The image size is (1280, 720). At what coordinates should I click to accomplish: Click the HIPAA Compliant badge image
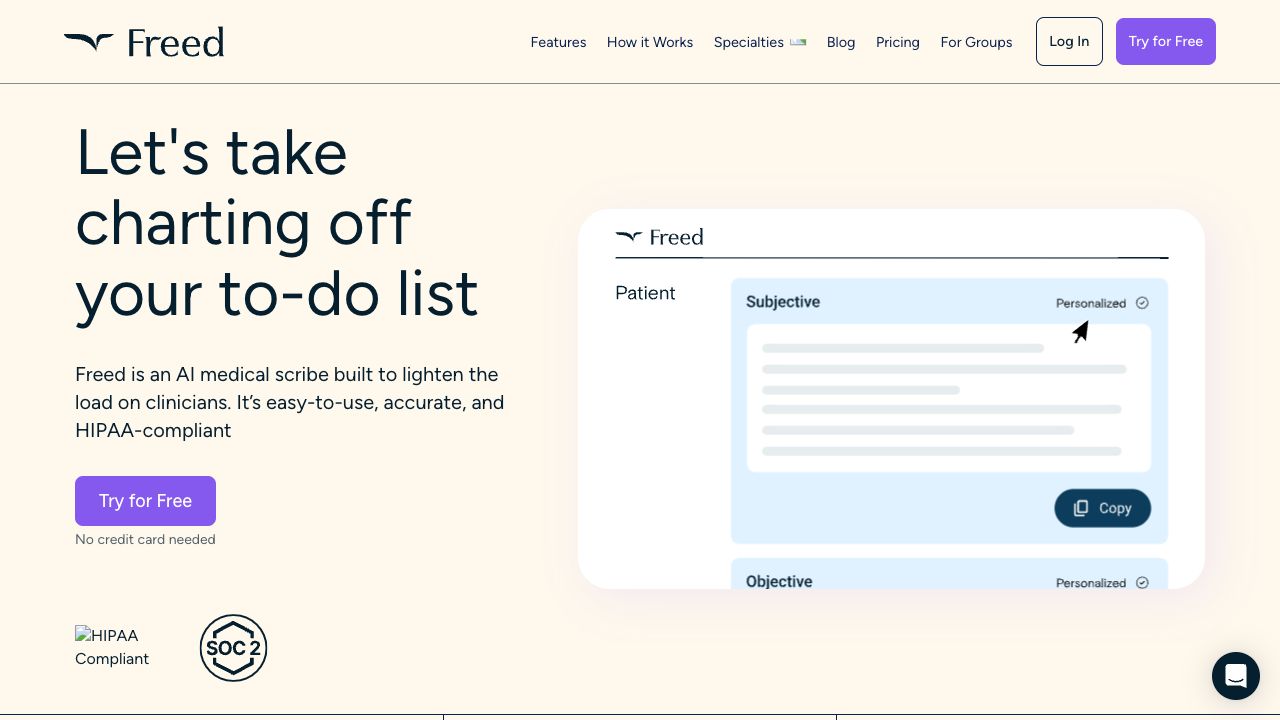111,647
